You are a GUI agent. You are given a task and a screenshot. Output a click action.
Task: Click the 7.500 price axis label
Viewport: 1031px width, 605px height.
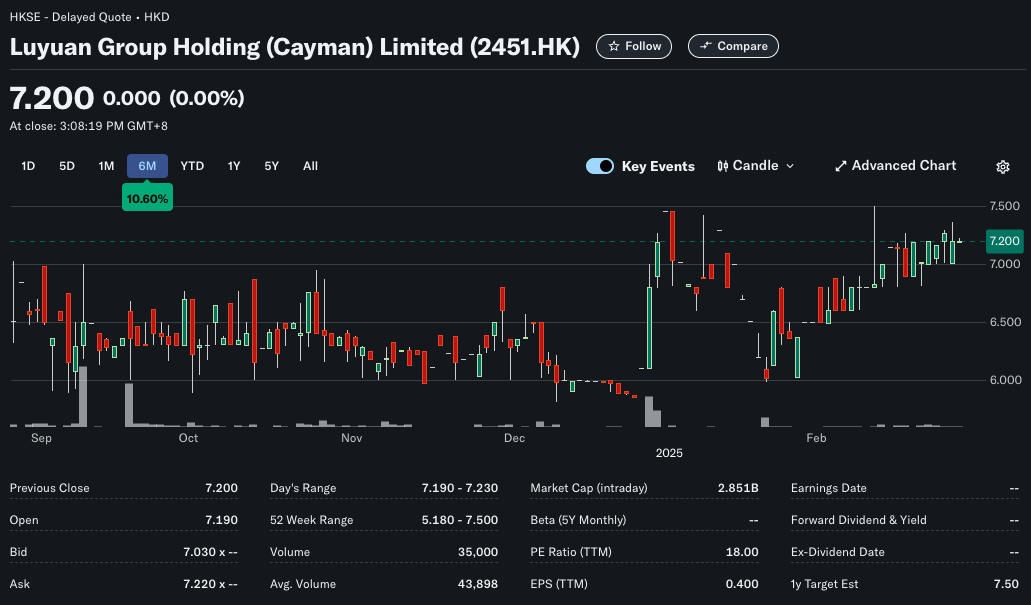tap(1005, 206)
